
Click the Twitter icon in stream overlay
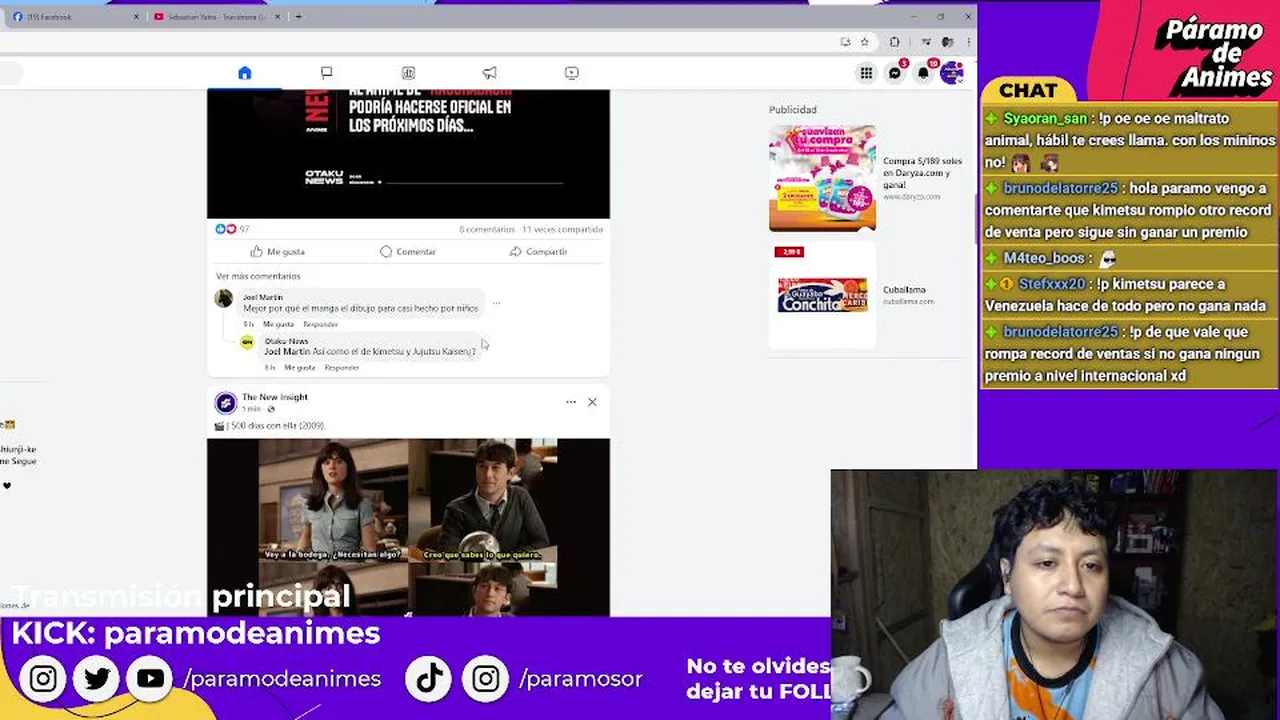97,679
